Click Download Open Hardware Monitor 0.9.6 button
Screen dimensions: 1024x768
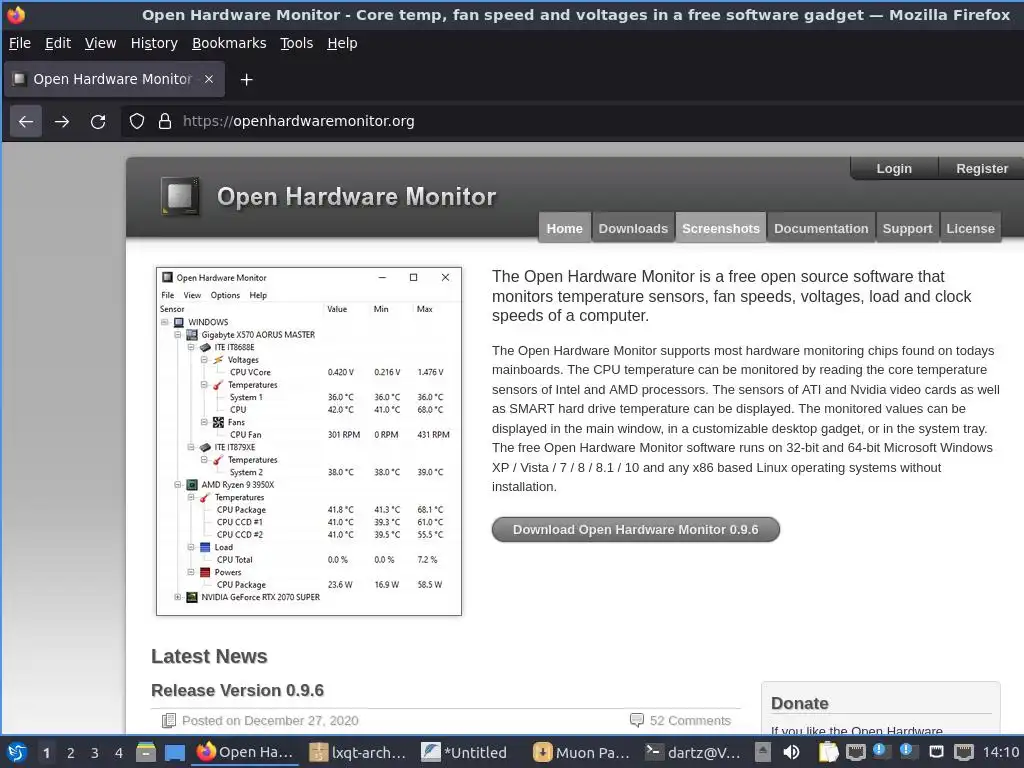pyautogui.click(x=635, y=530)
